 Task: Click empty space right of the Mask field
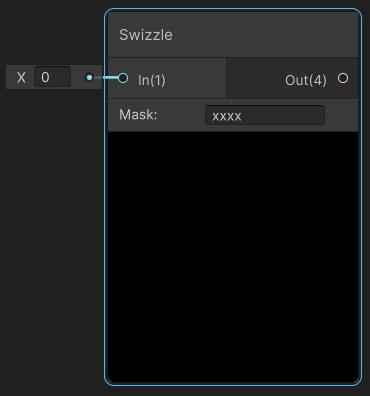point(341,115)
